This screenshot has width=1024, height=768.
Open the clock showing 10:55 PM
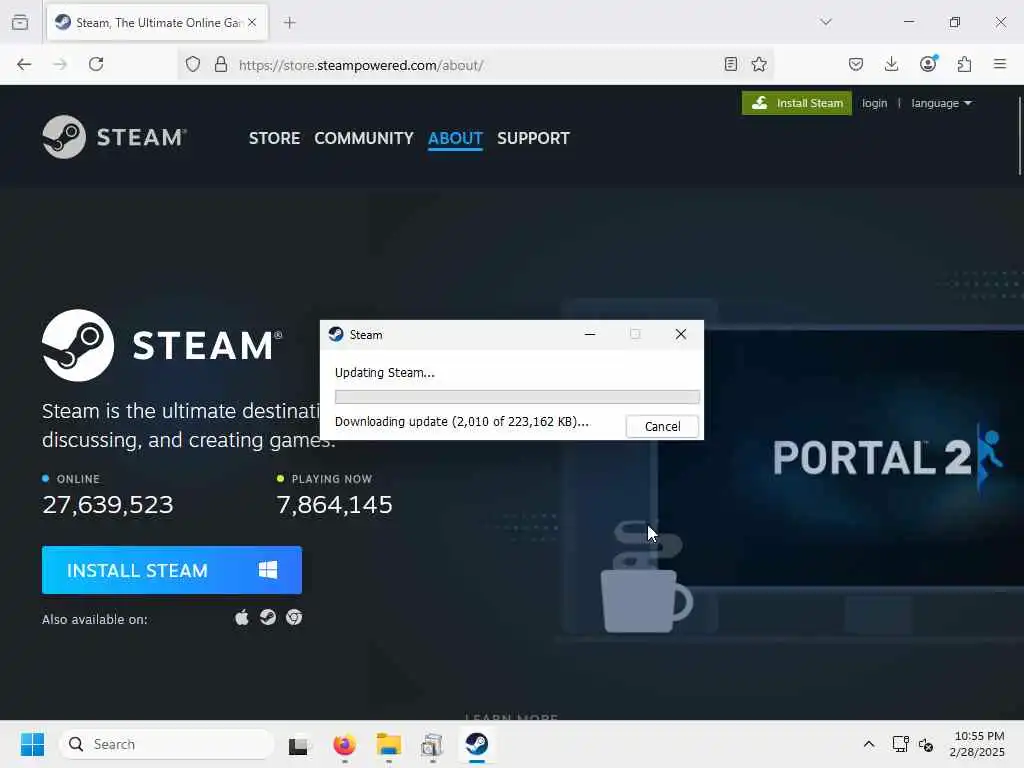click(977, 744)
